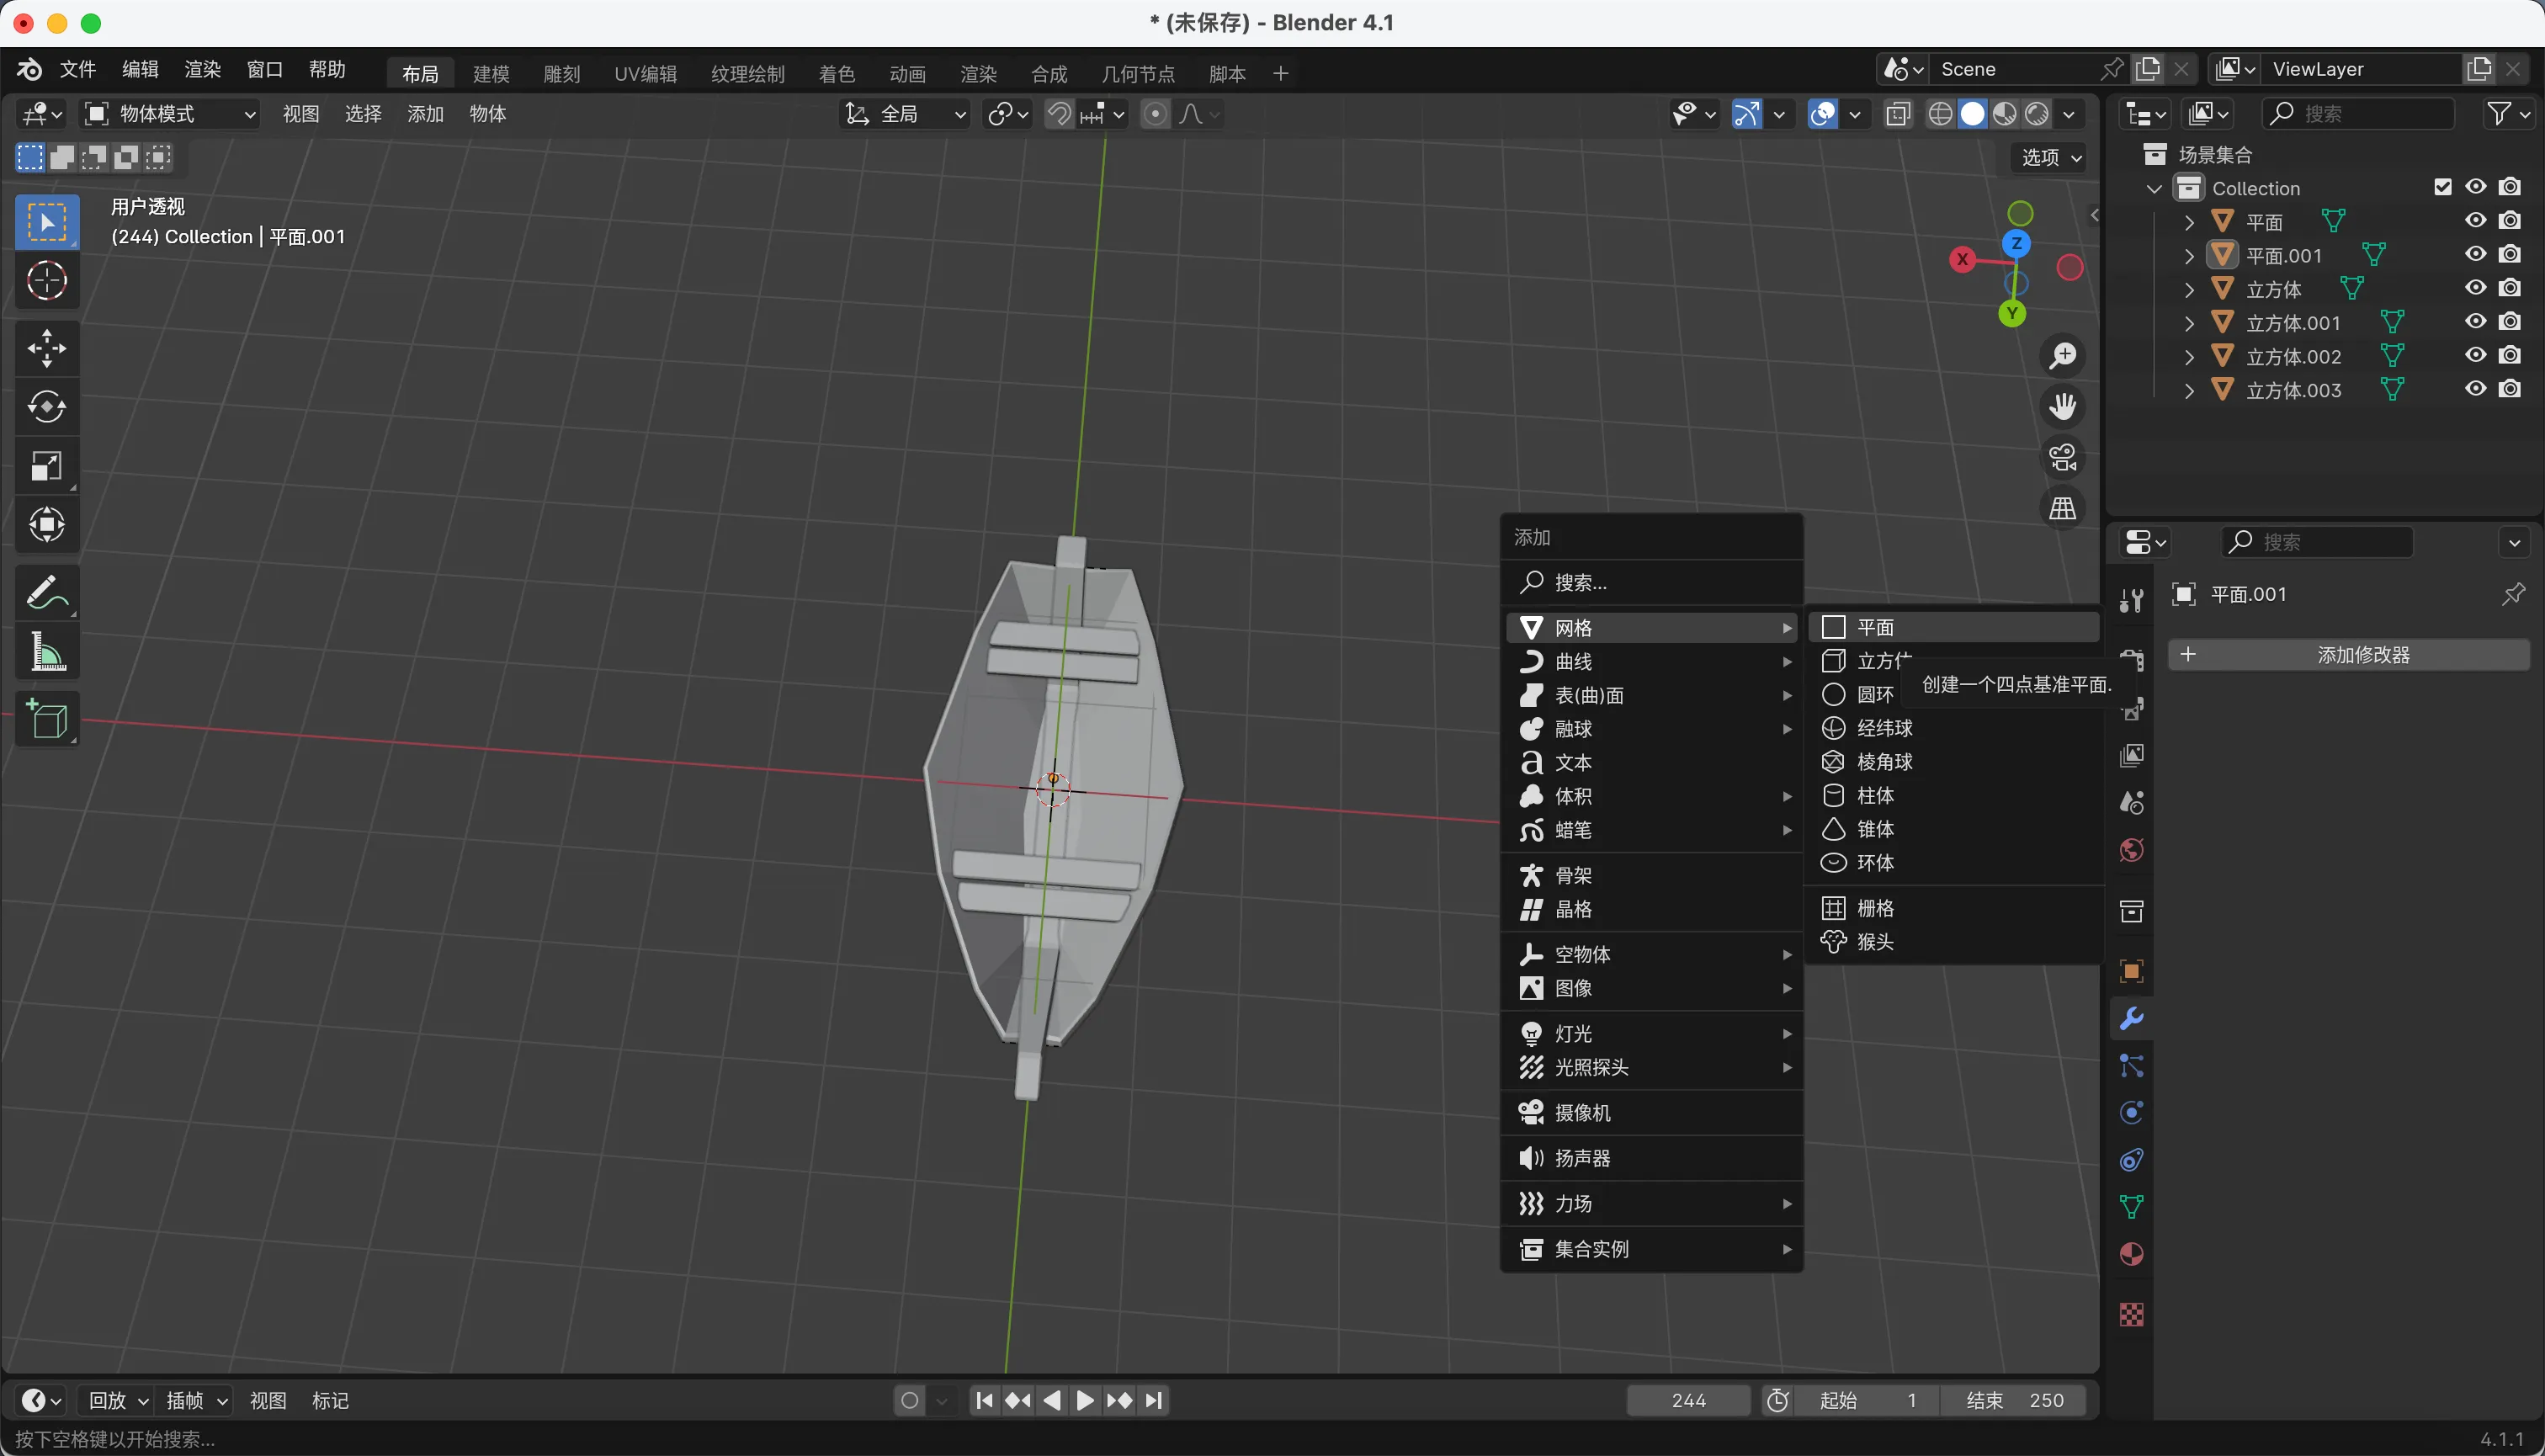The width and height of the screenshot is (2545, 1456).
Task: Open the 选项 options button in viewport
Action: (2050, 157)
